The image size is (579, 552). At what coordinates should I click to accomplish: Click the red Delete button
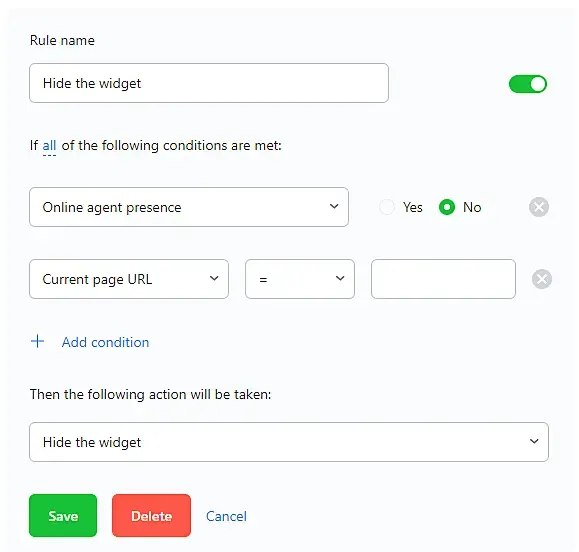151,515
